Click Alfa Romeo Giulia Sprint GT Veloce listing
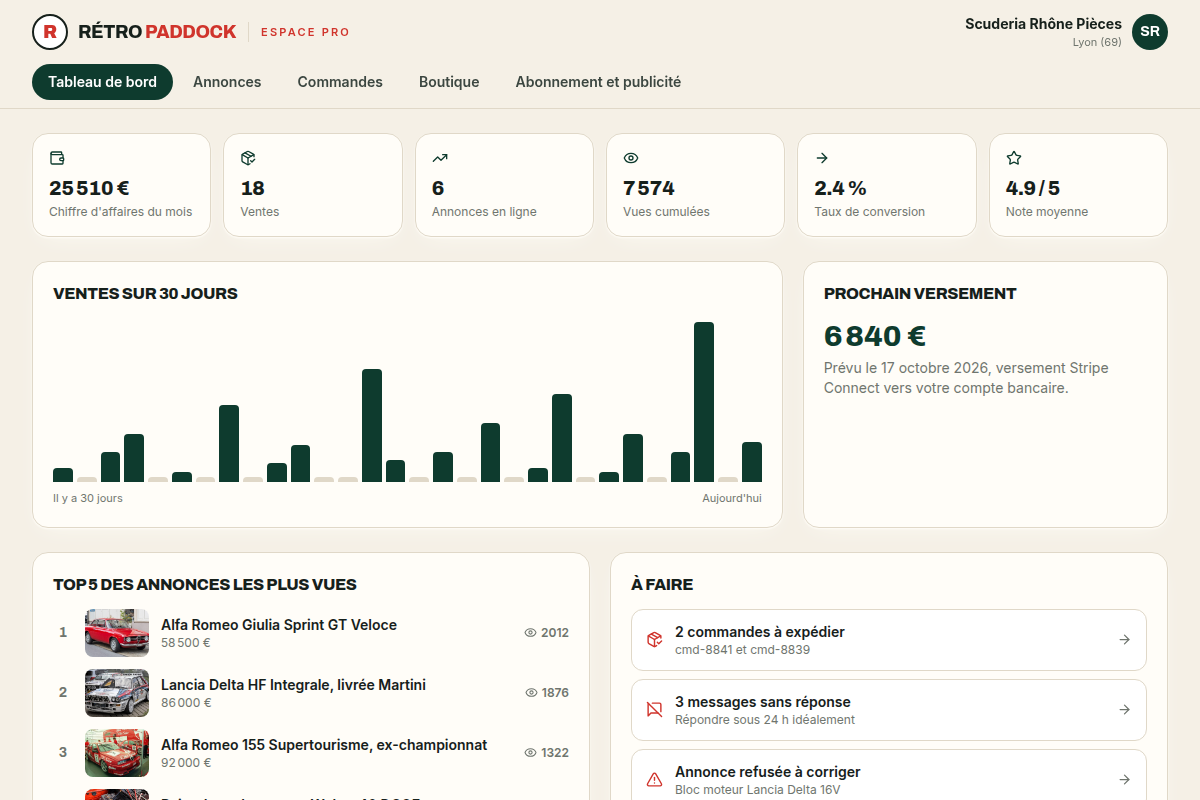Viewport: 1200px width, 800px height. [x=279, y=625]
